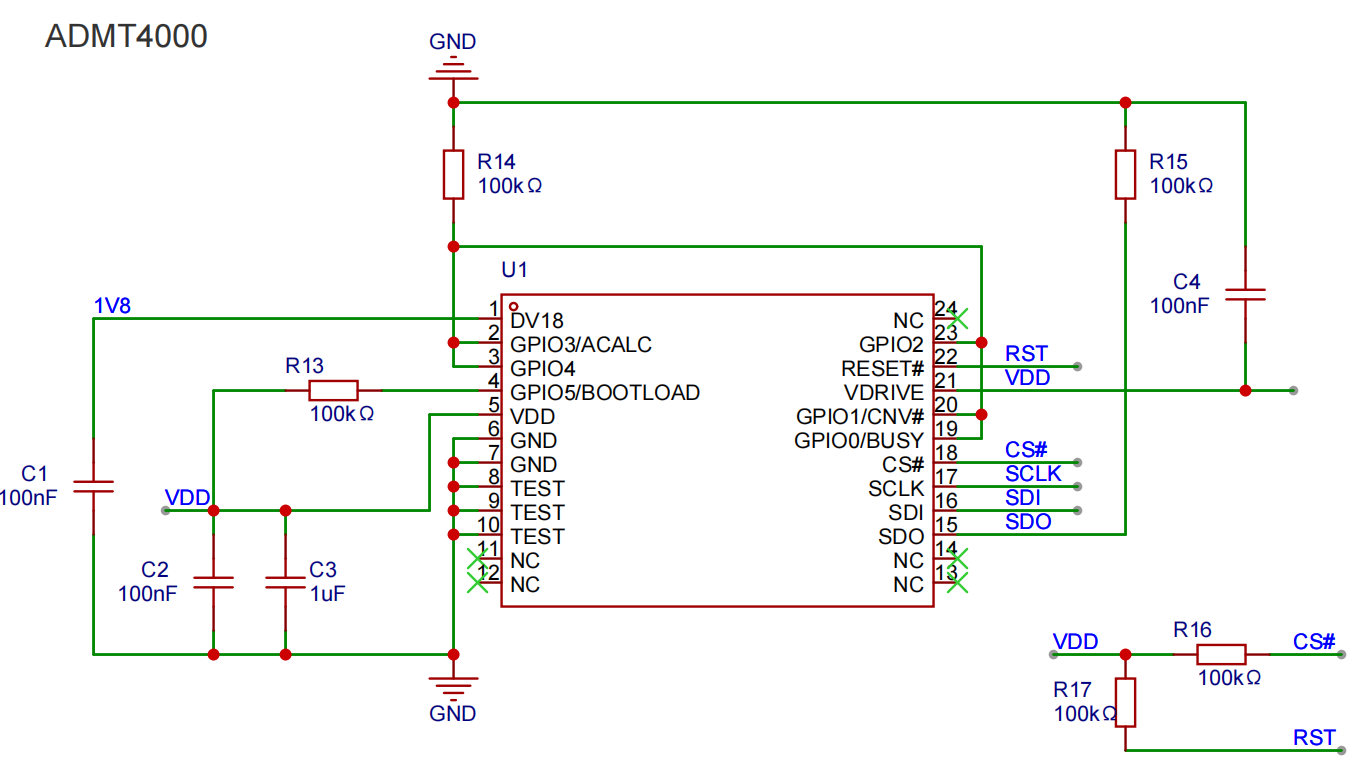Image resolution: width=1359 pixels, height=782 pixels.
Task: Select the blue CS# net label at pin 18
Action: tap(1028, 449)
